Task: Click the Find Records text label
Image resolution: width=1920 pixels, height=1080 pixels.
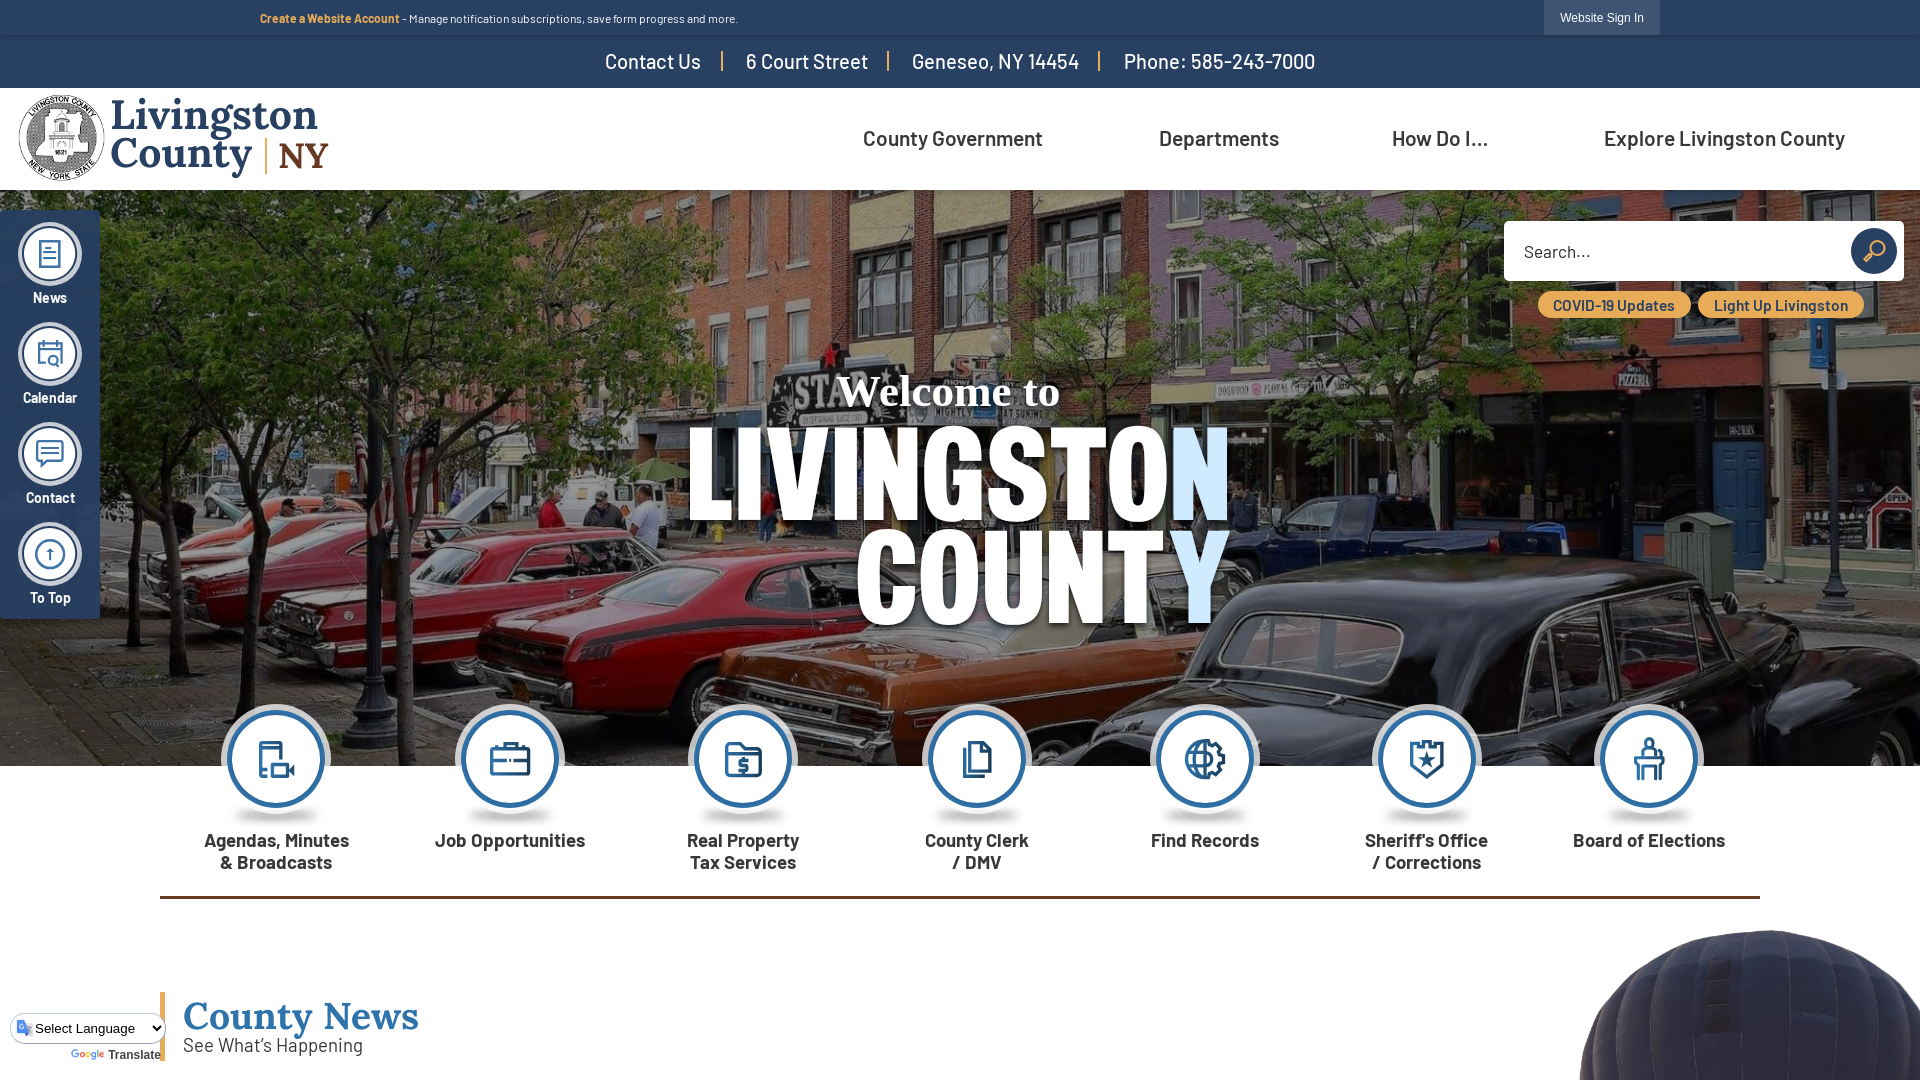Action: (1205, 840)
